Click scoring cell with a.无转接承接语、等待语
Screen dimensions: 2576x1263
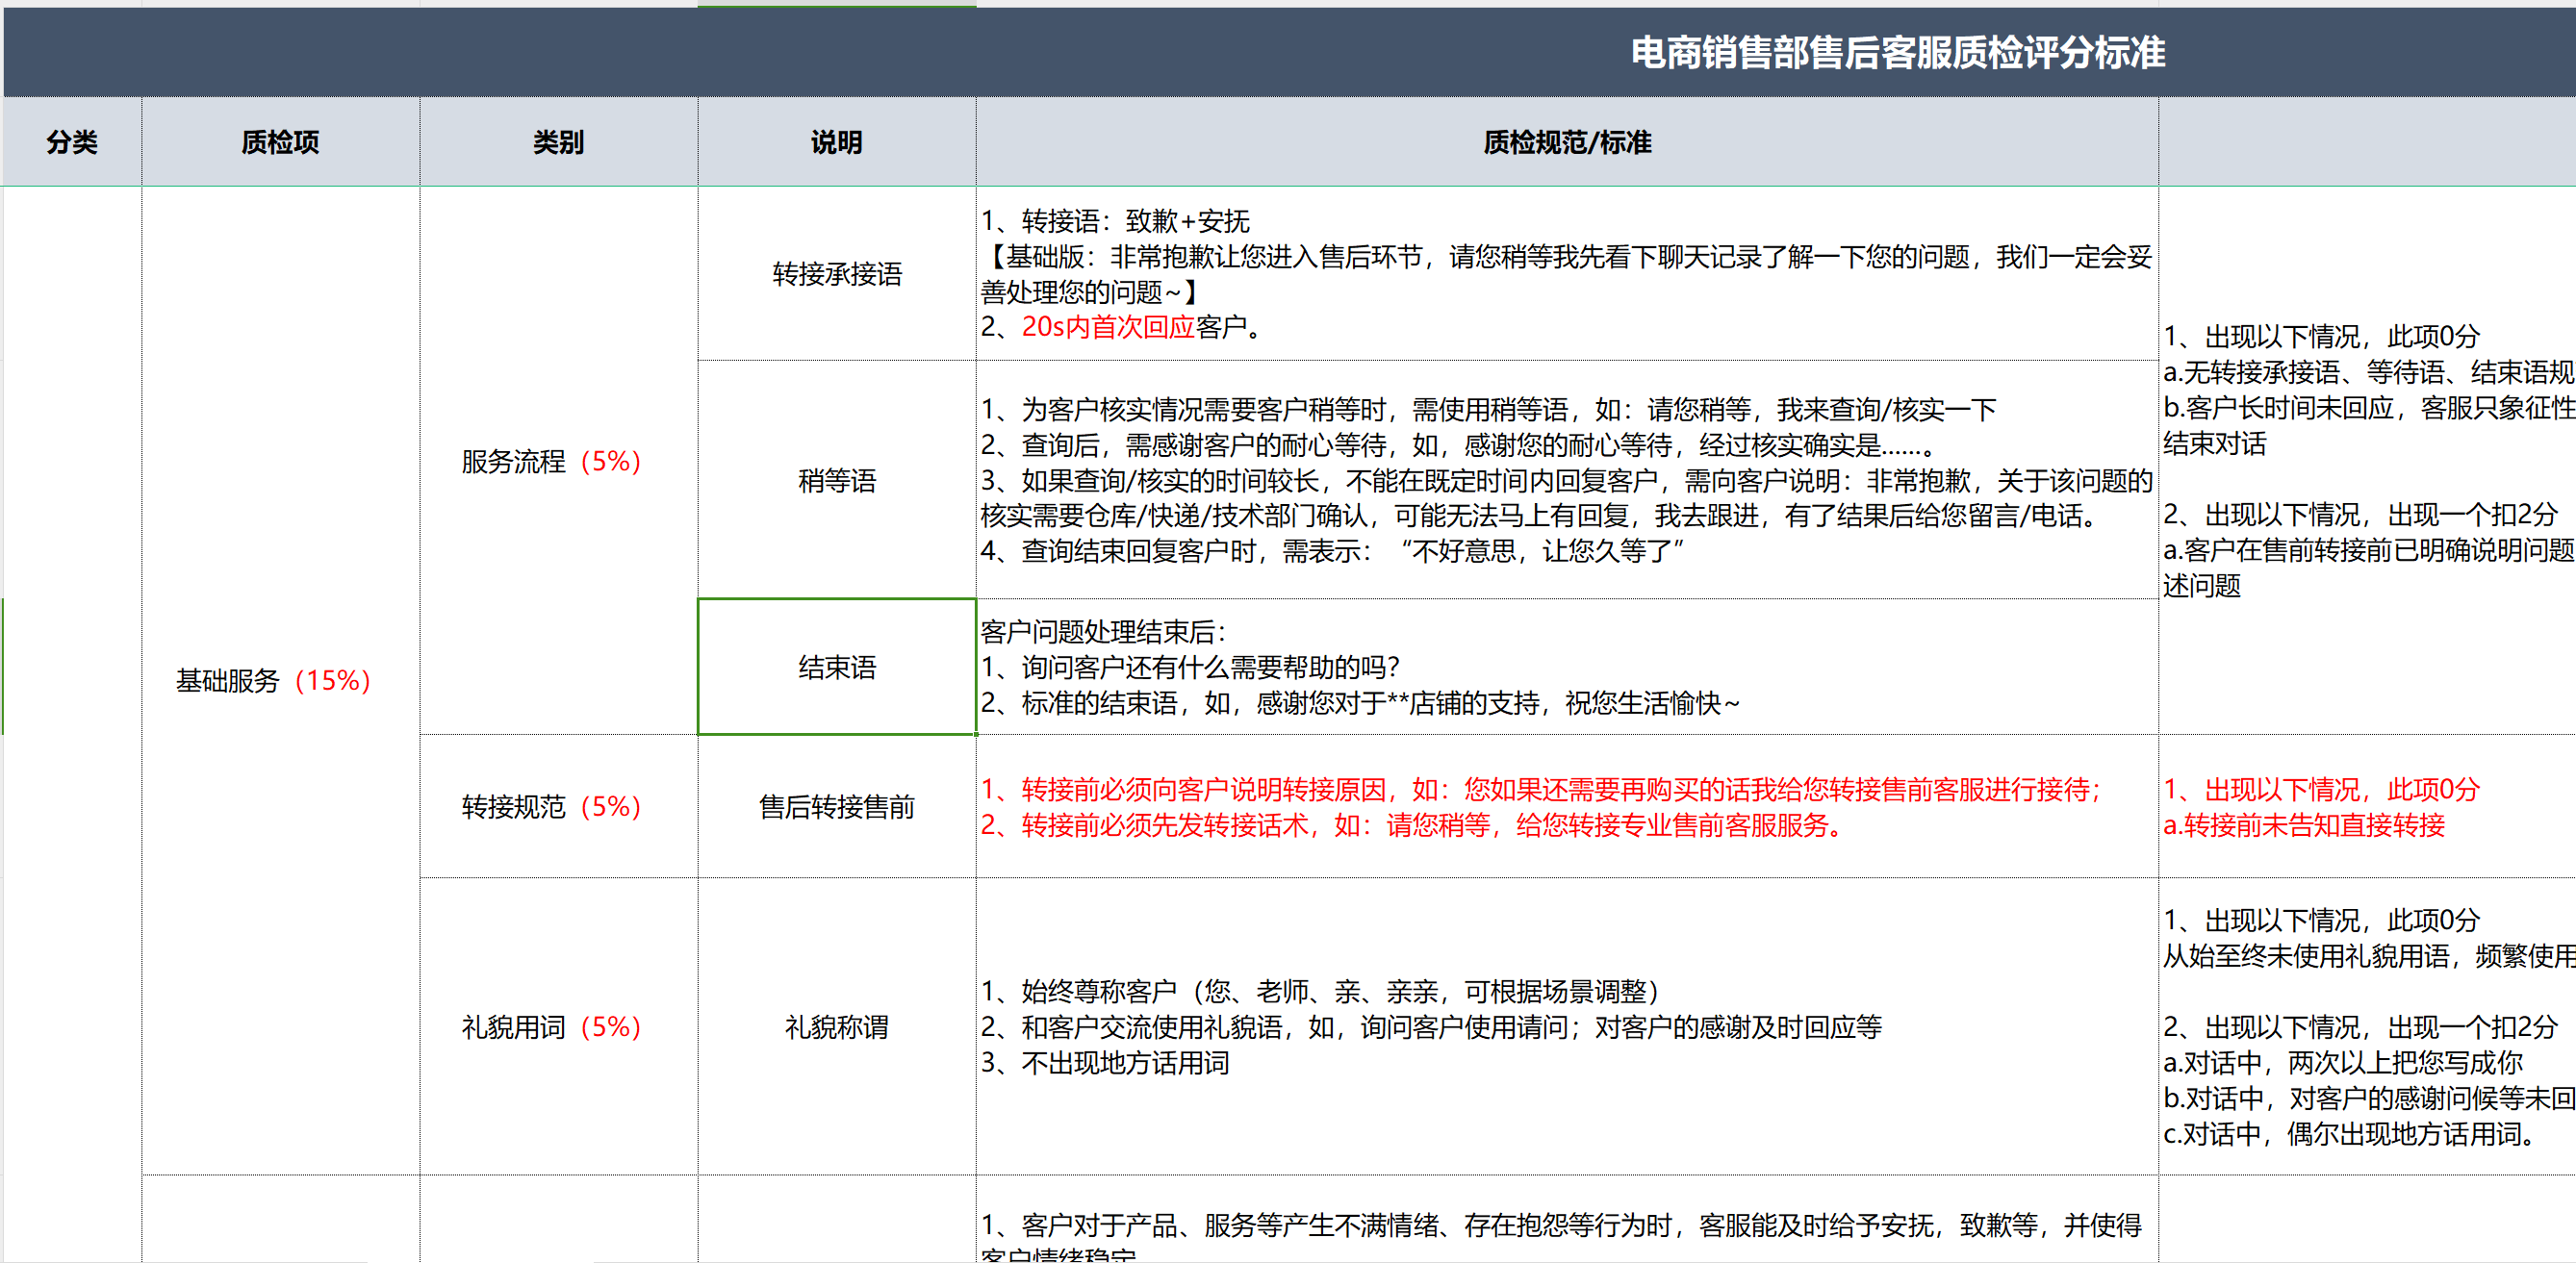pos(2367,461)
